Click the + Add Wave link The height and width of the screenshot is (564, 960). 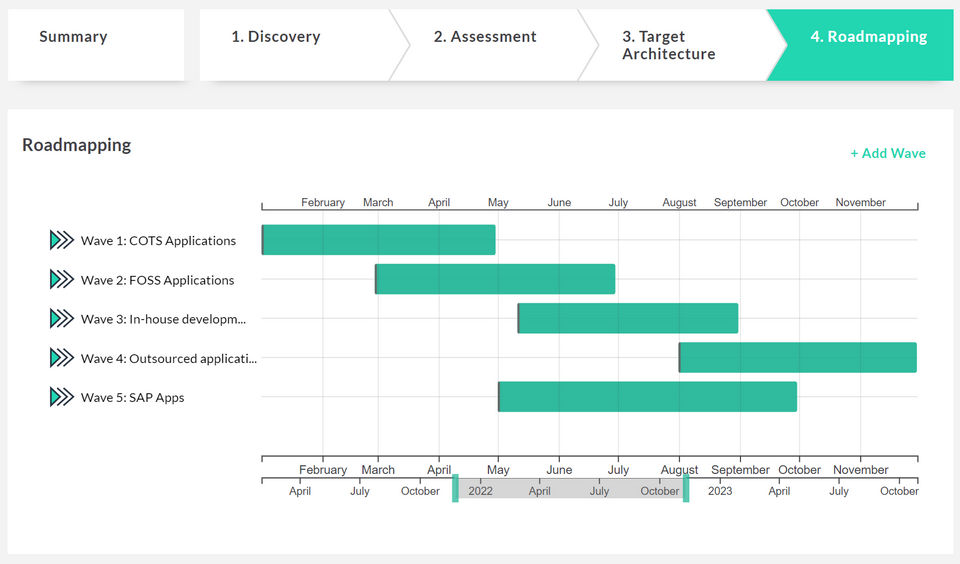click(x=888, y=153)
